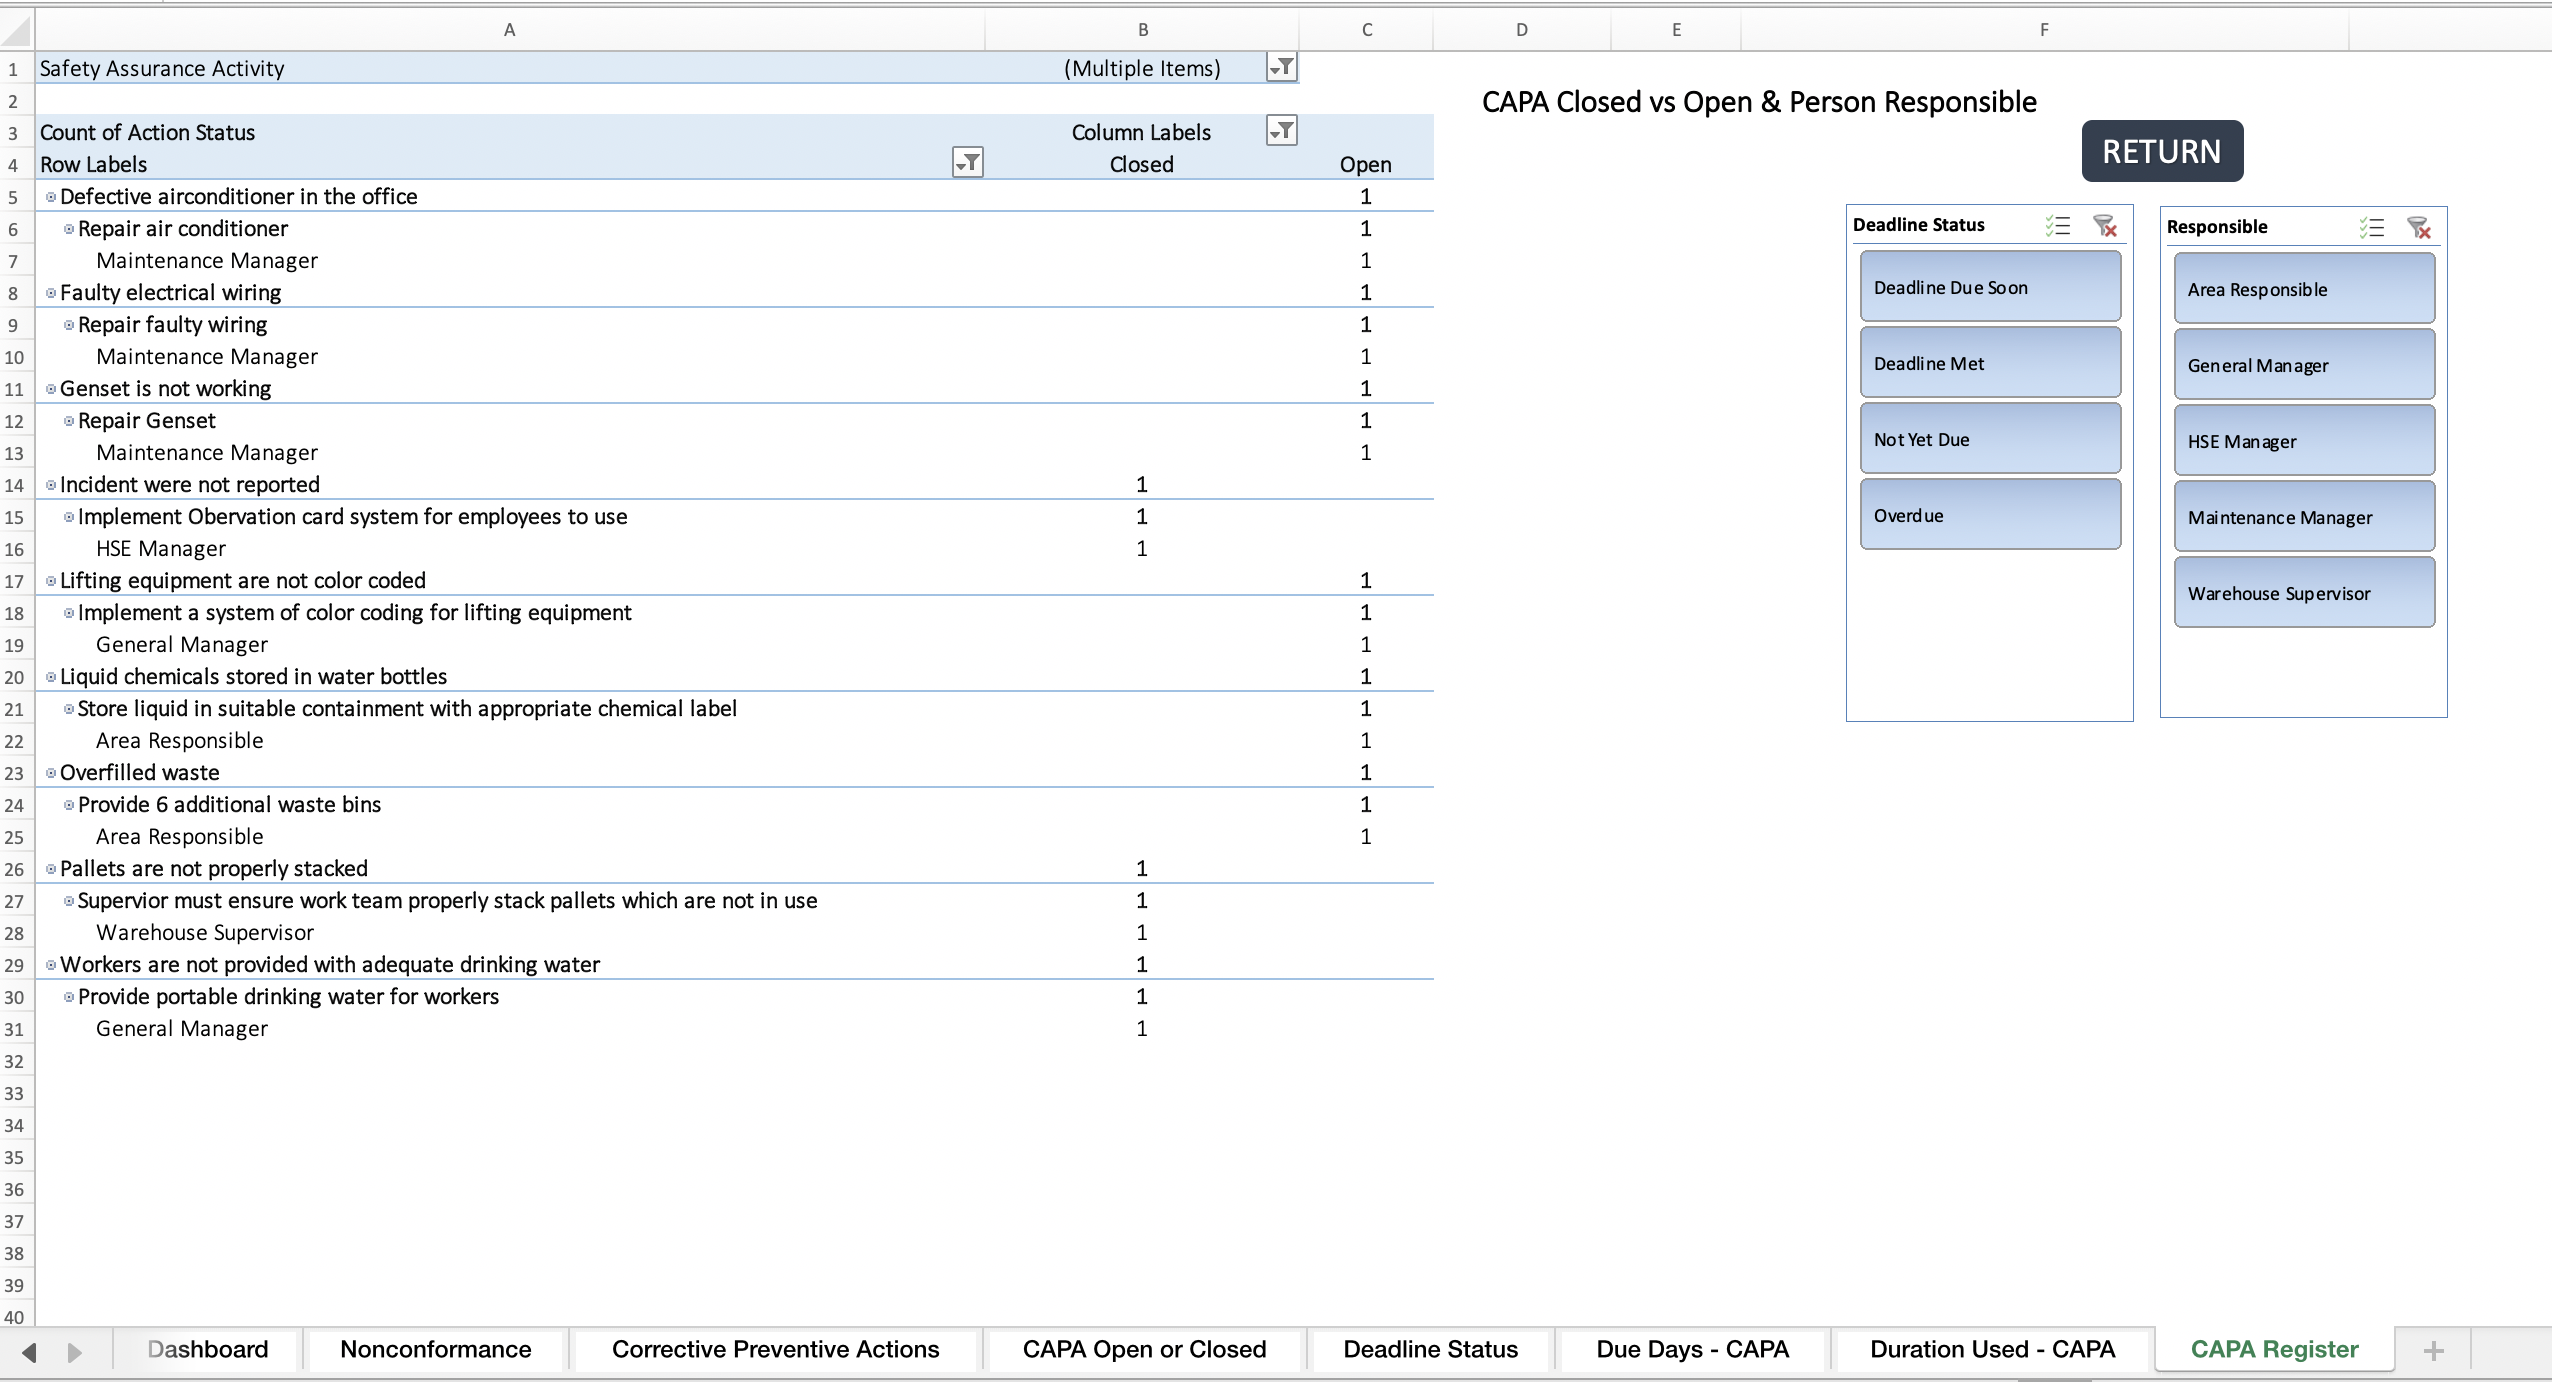Click the RETURN button
The height and width of the screenshot is (1382, 2552).
click(2161, 151)
